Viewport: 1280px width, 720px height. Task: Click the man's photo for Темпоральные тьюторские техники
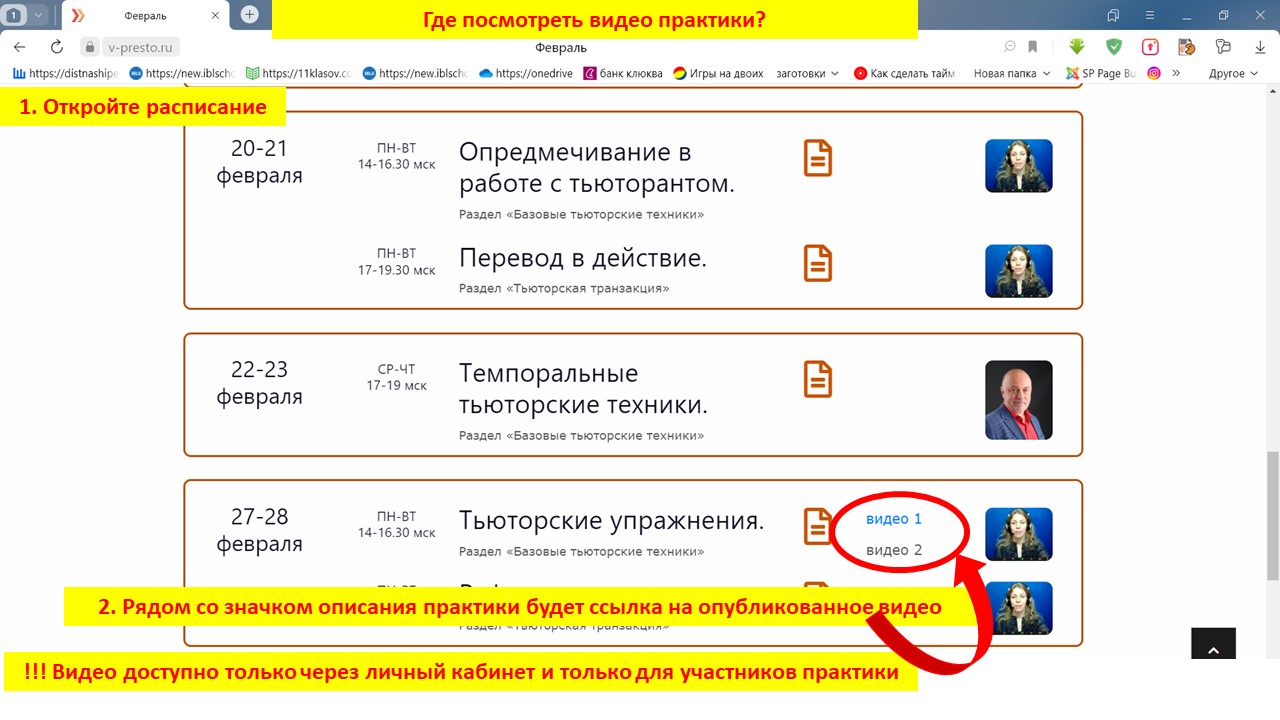click(1019, 400)
